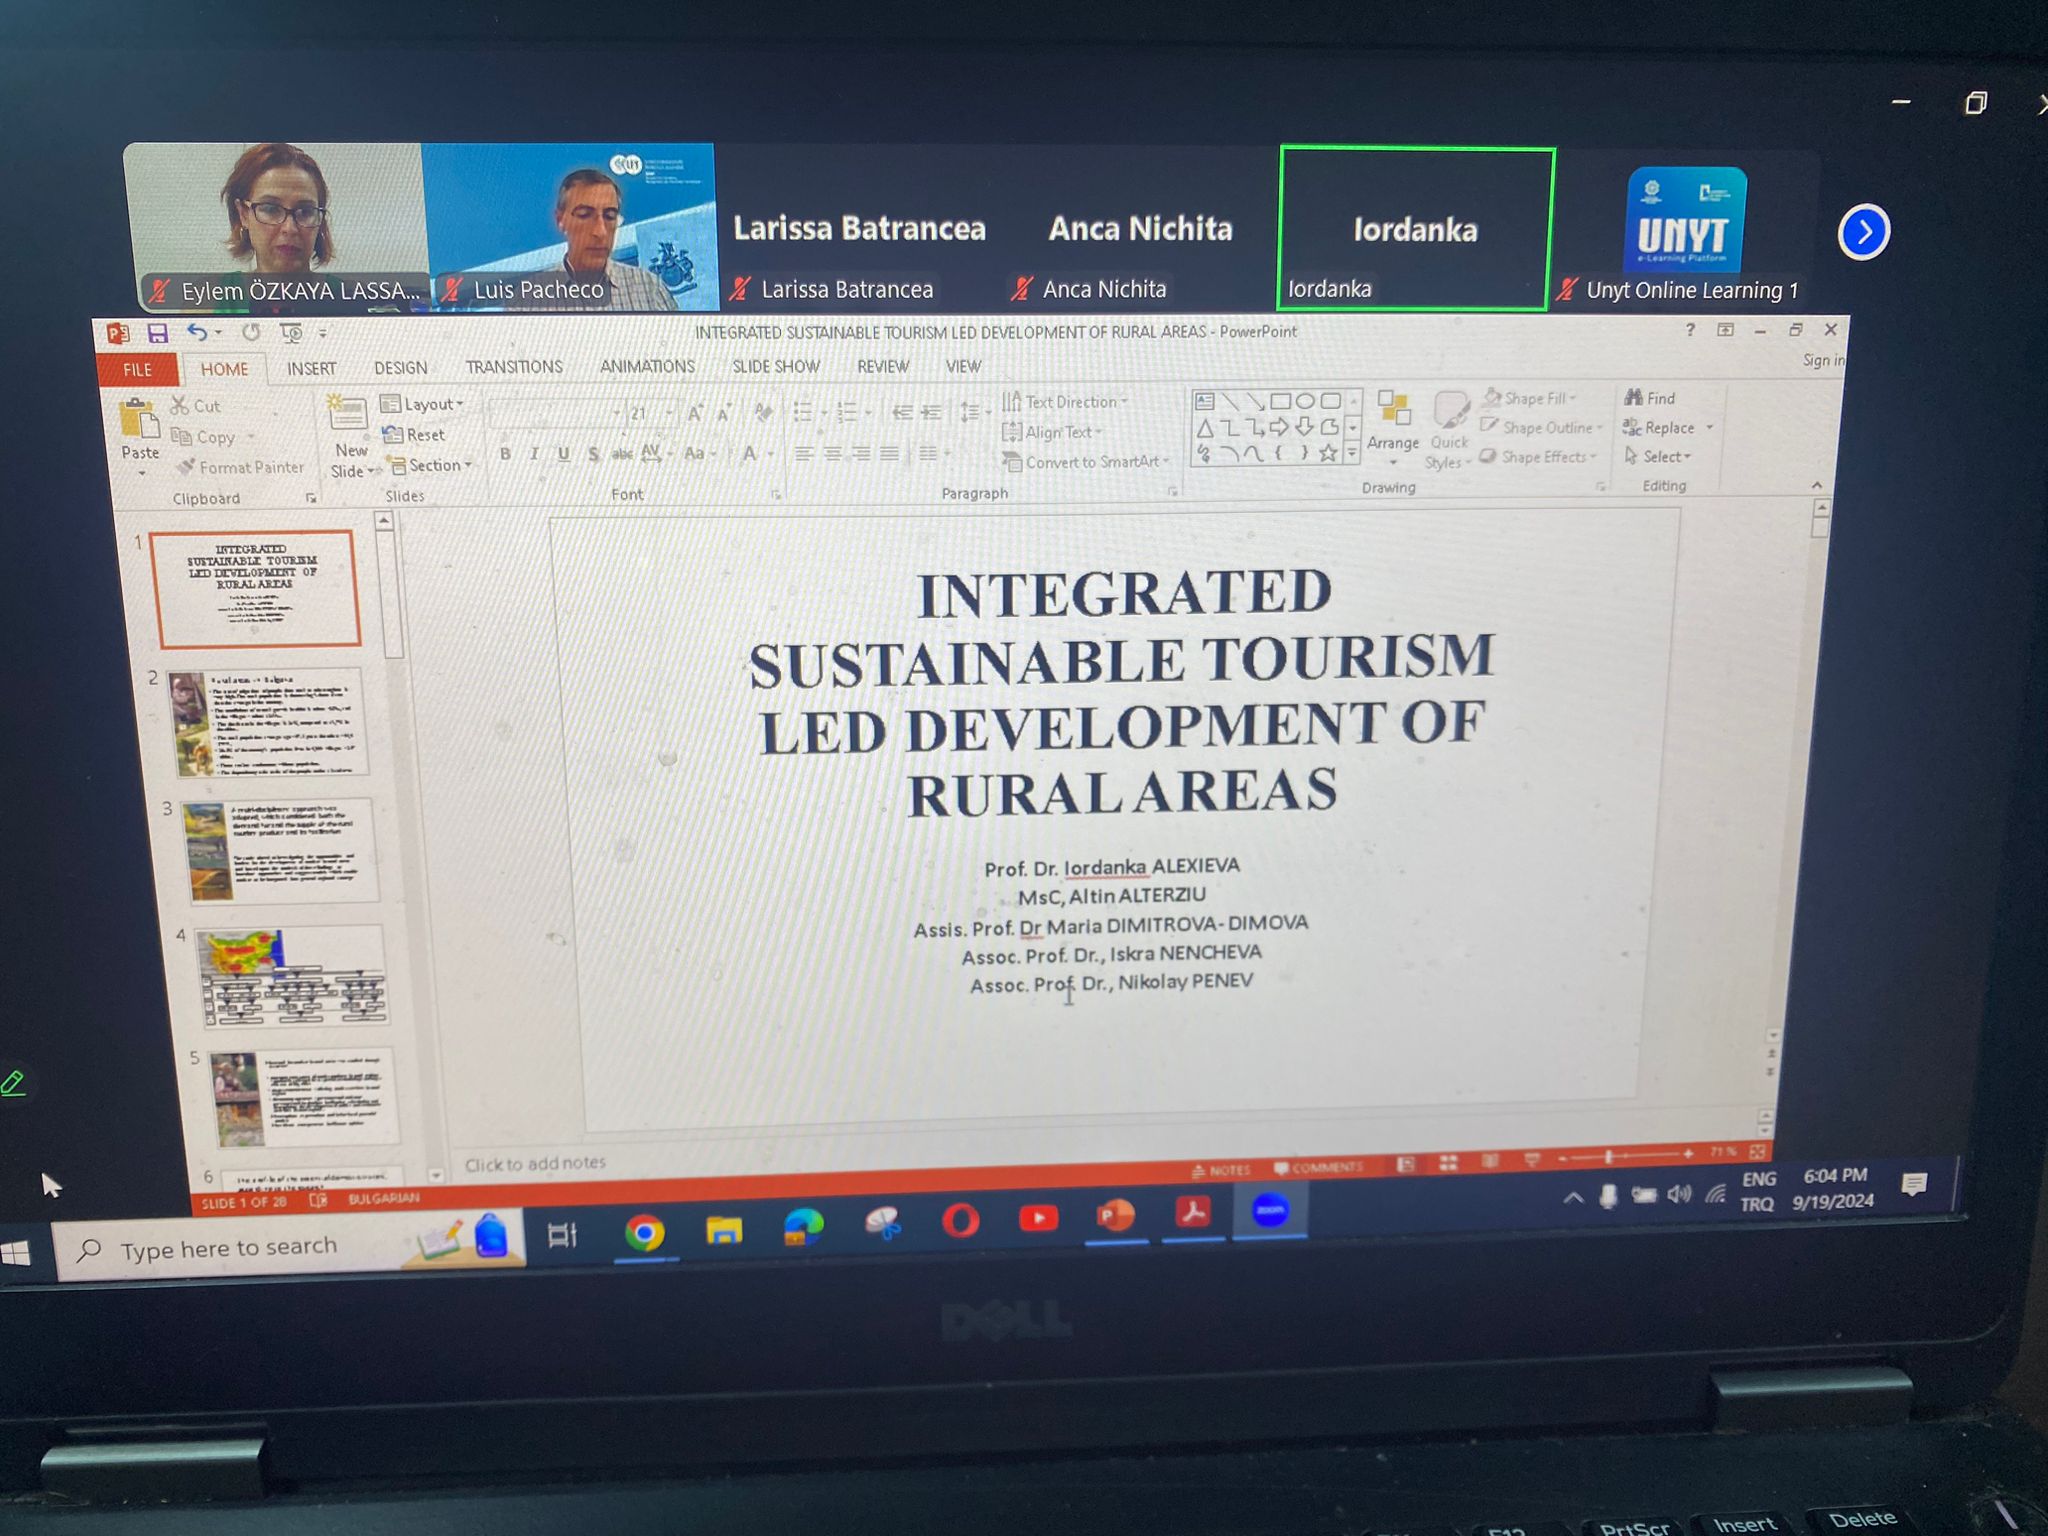Open the Align Text dropdown
This screenshot has width=2048, height=1536.
coord(1052,432)
